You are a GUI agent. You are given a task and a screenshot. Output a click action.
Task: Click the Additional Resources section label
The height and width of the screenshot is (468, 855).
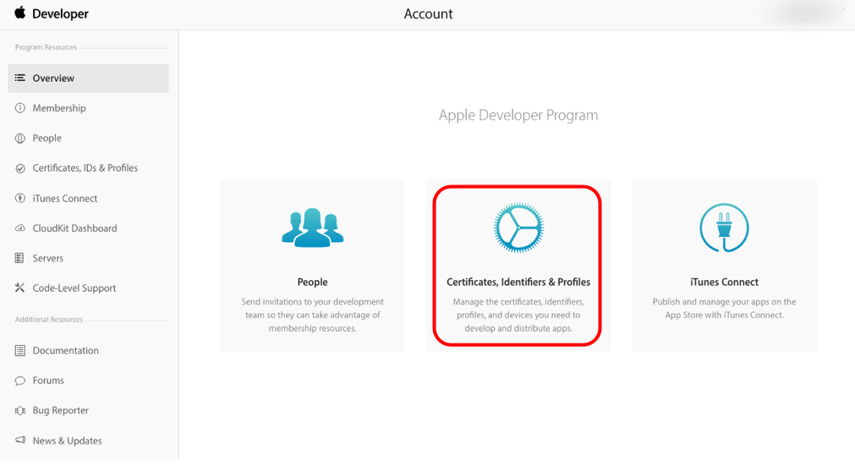coord(49,319)
